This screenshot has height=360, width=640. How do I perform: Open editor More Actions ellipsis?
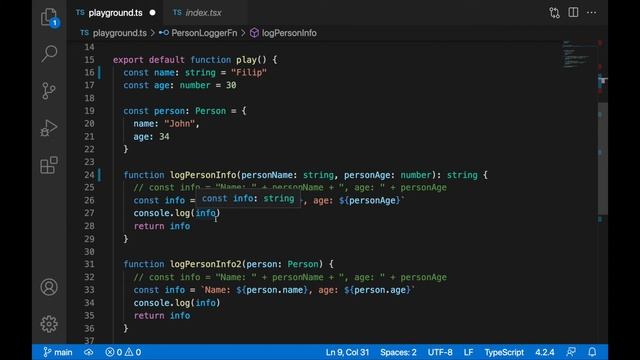[x=591, y=13]
